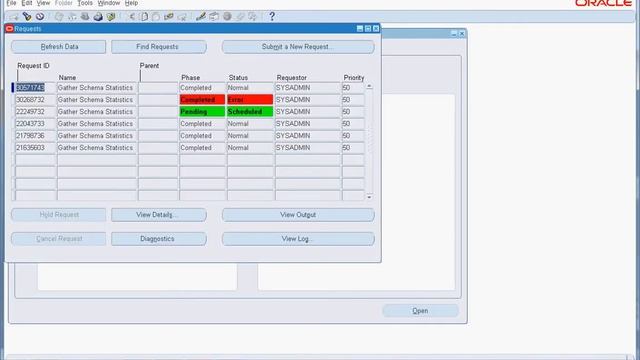
Task: Click the Window Help question mark icon
Action: pos(272,16)
